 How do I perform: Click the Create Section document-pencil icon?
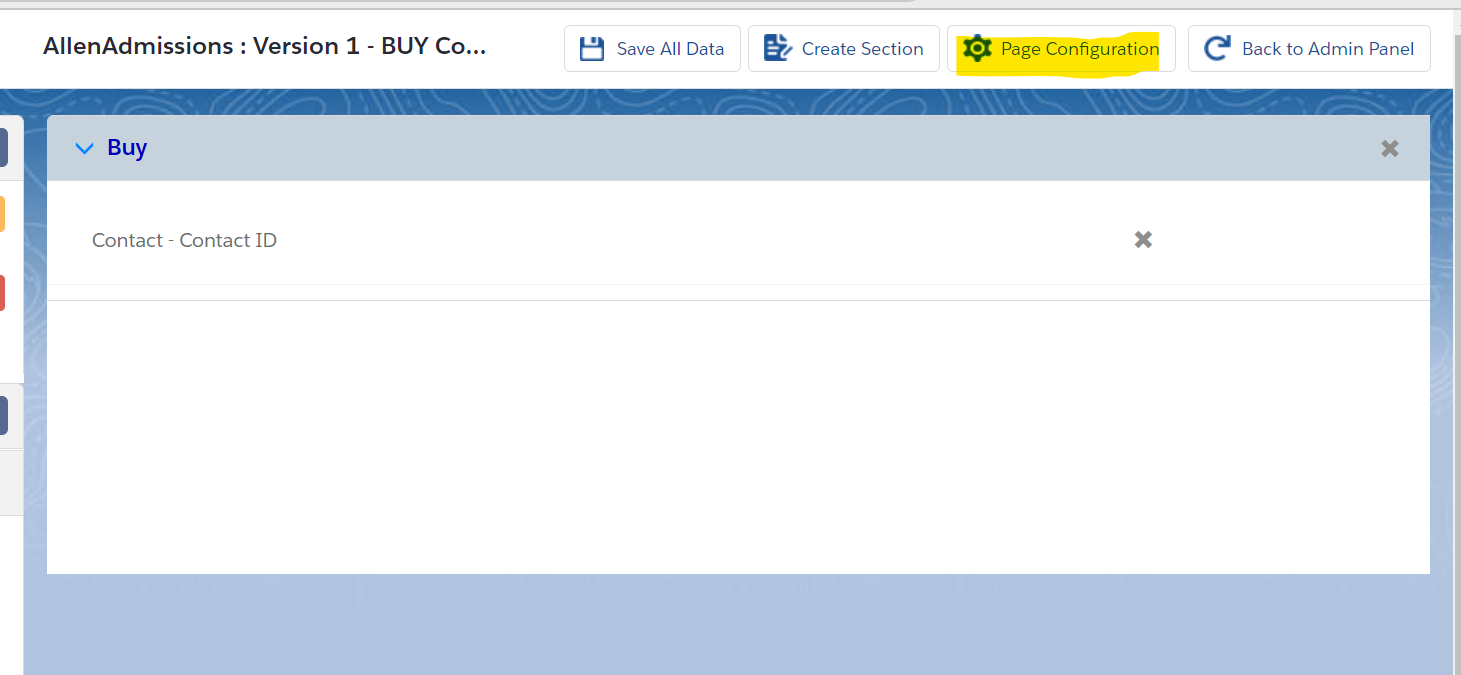pos(777,48)
